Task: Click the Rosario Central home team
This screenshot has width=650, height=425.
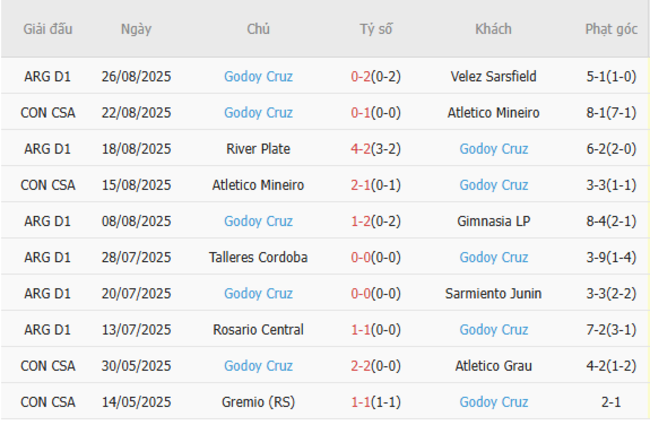Action: [x=258, y=329]
